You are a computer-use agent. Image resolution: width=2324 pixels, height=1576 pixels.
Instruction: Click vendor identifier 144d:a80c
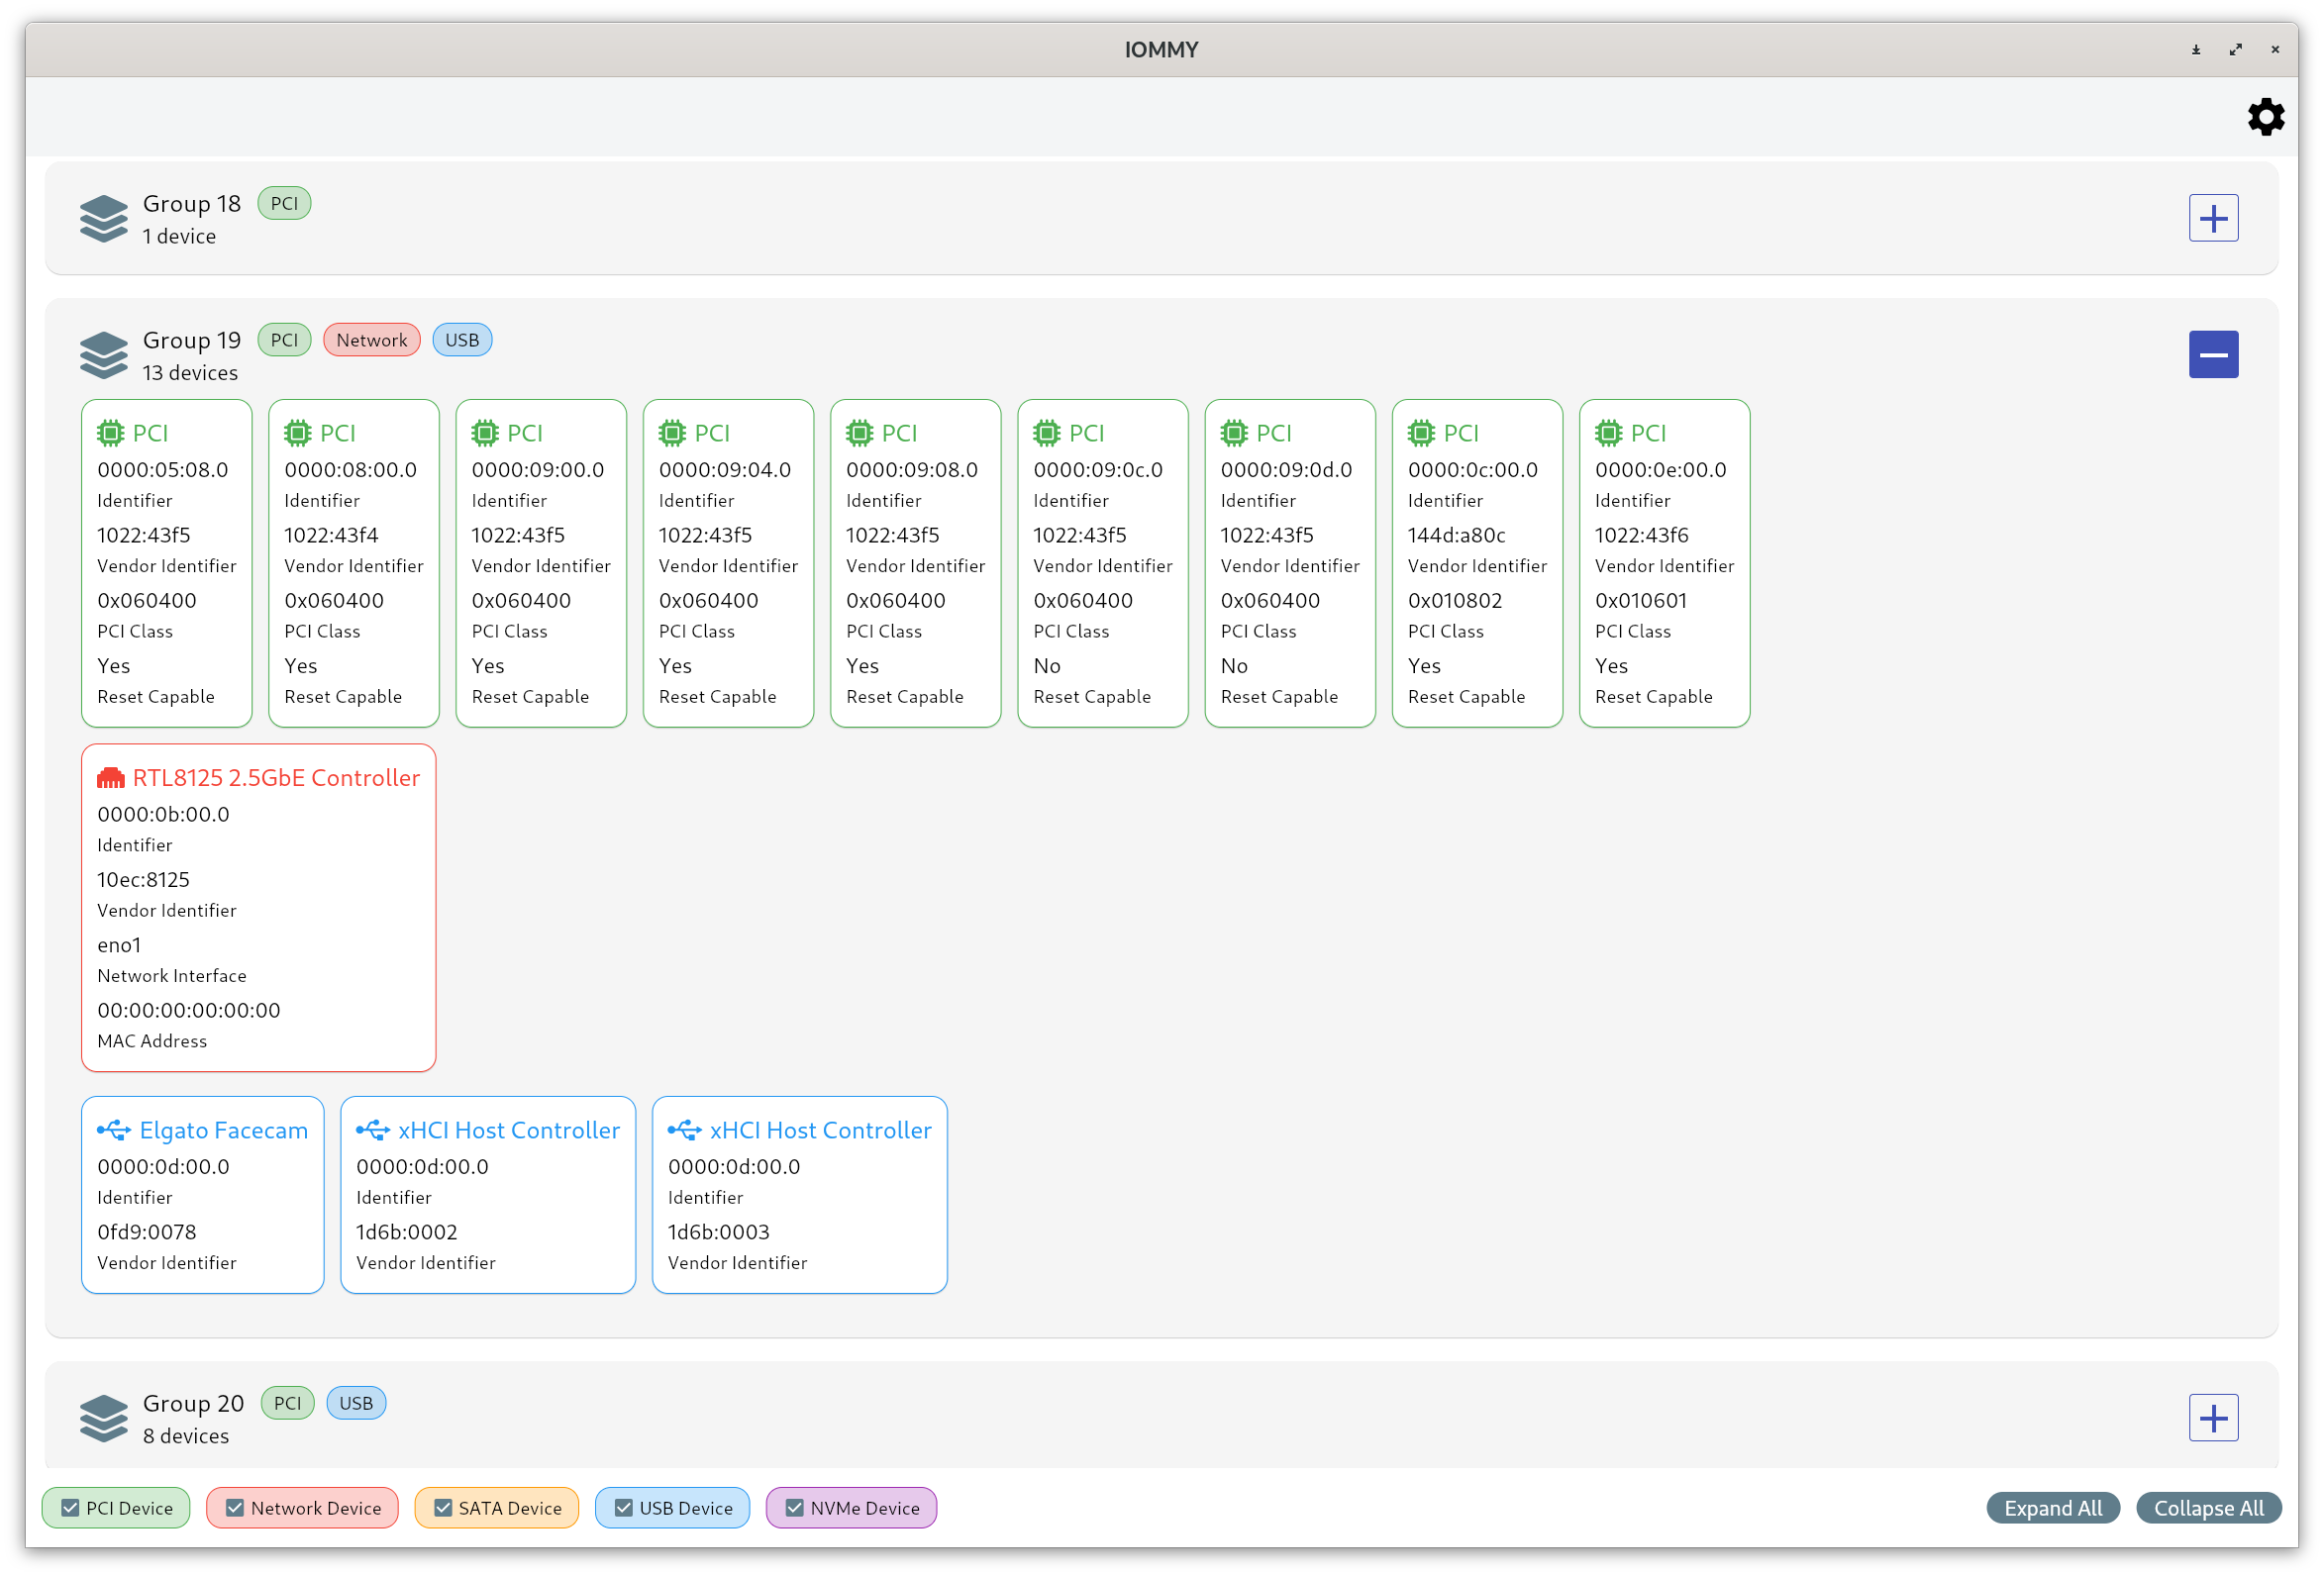(1456, 535)
